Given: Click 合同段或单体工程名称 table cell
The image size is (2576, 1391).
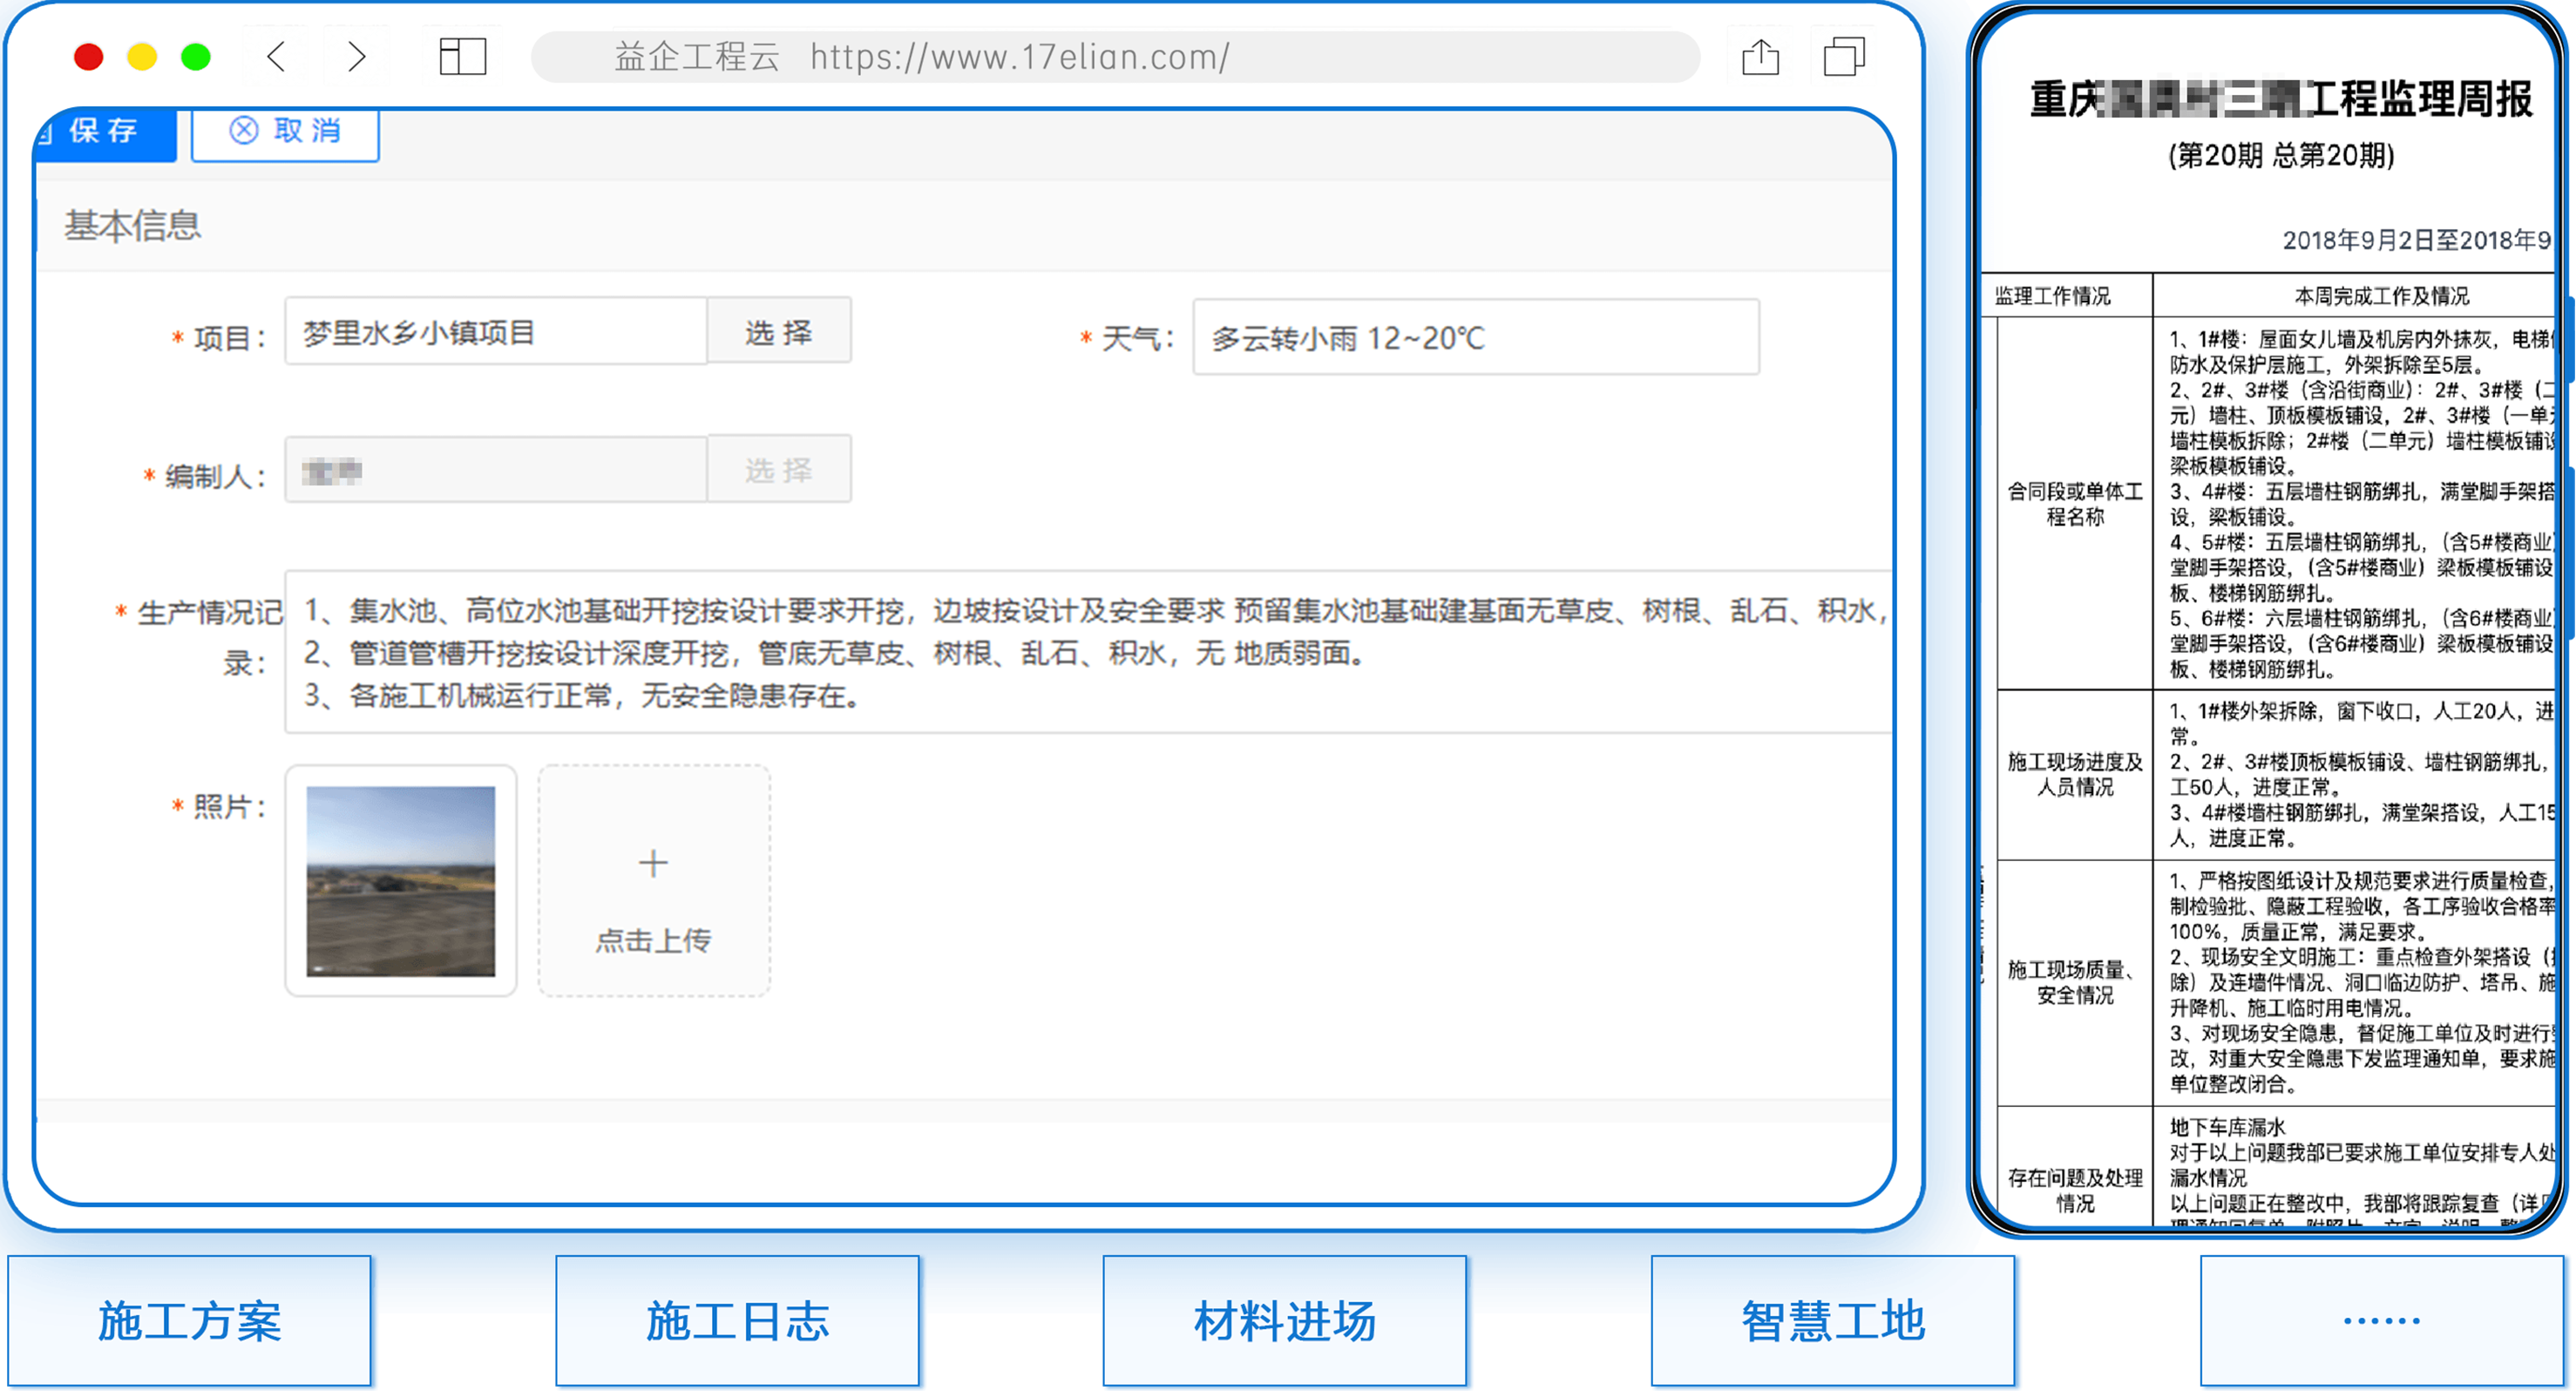Looking at the screenshot, I should click(2075, 504).
